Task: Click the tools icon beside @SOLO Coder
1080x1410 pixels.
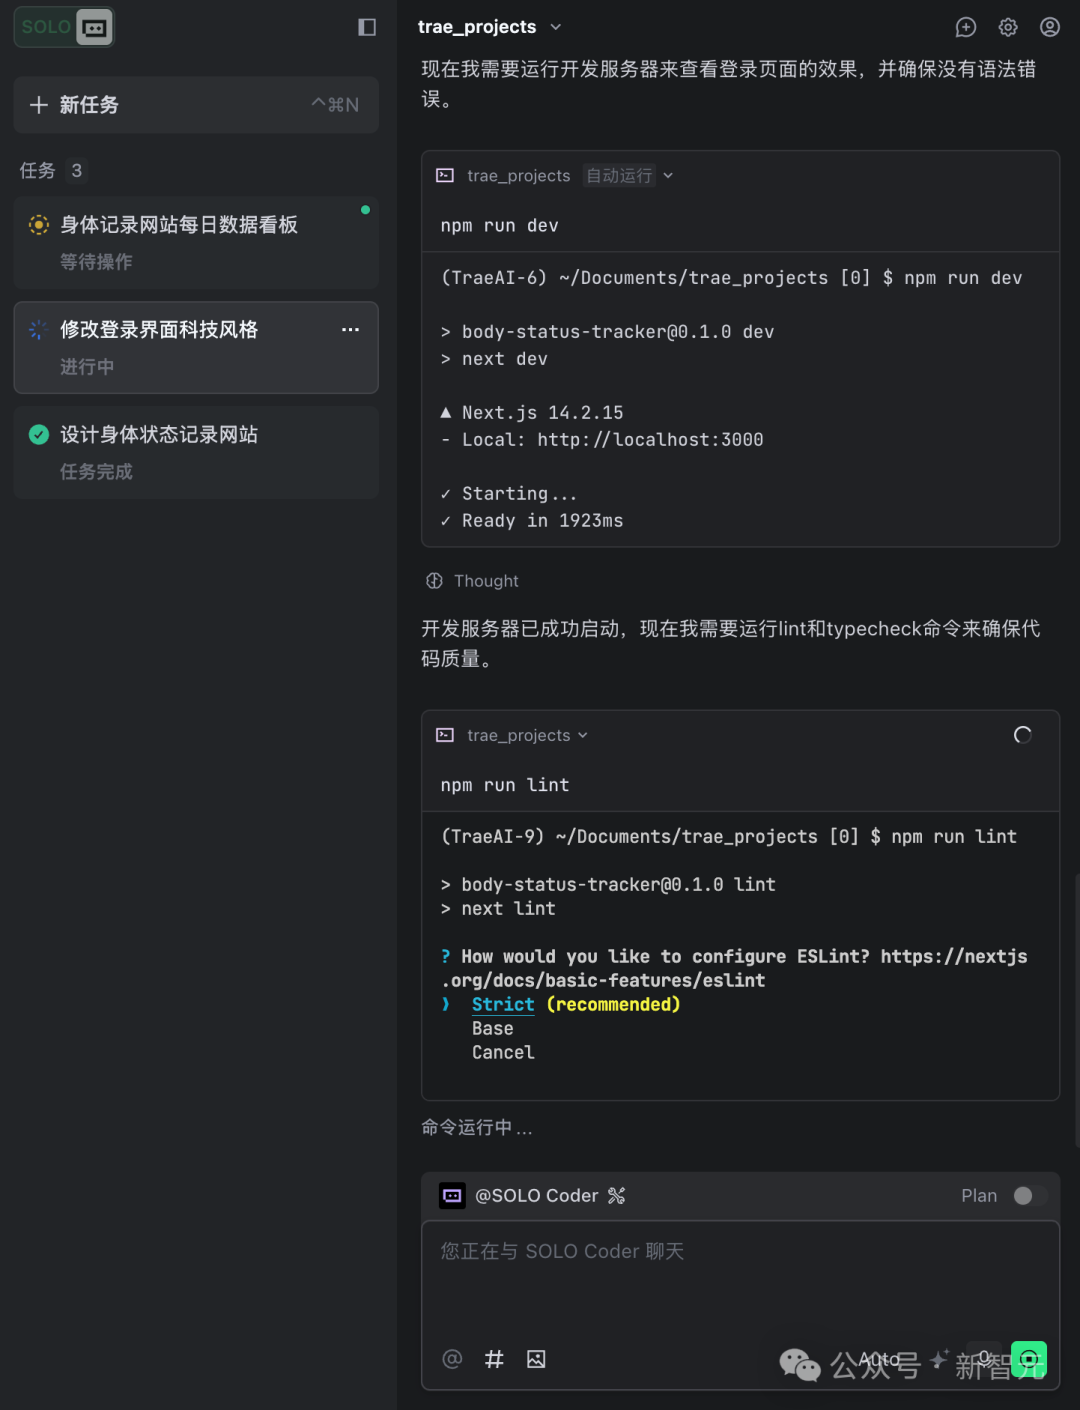Action: 617,1195
